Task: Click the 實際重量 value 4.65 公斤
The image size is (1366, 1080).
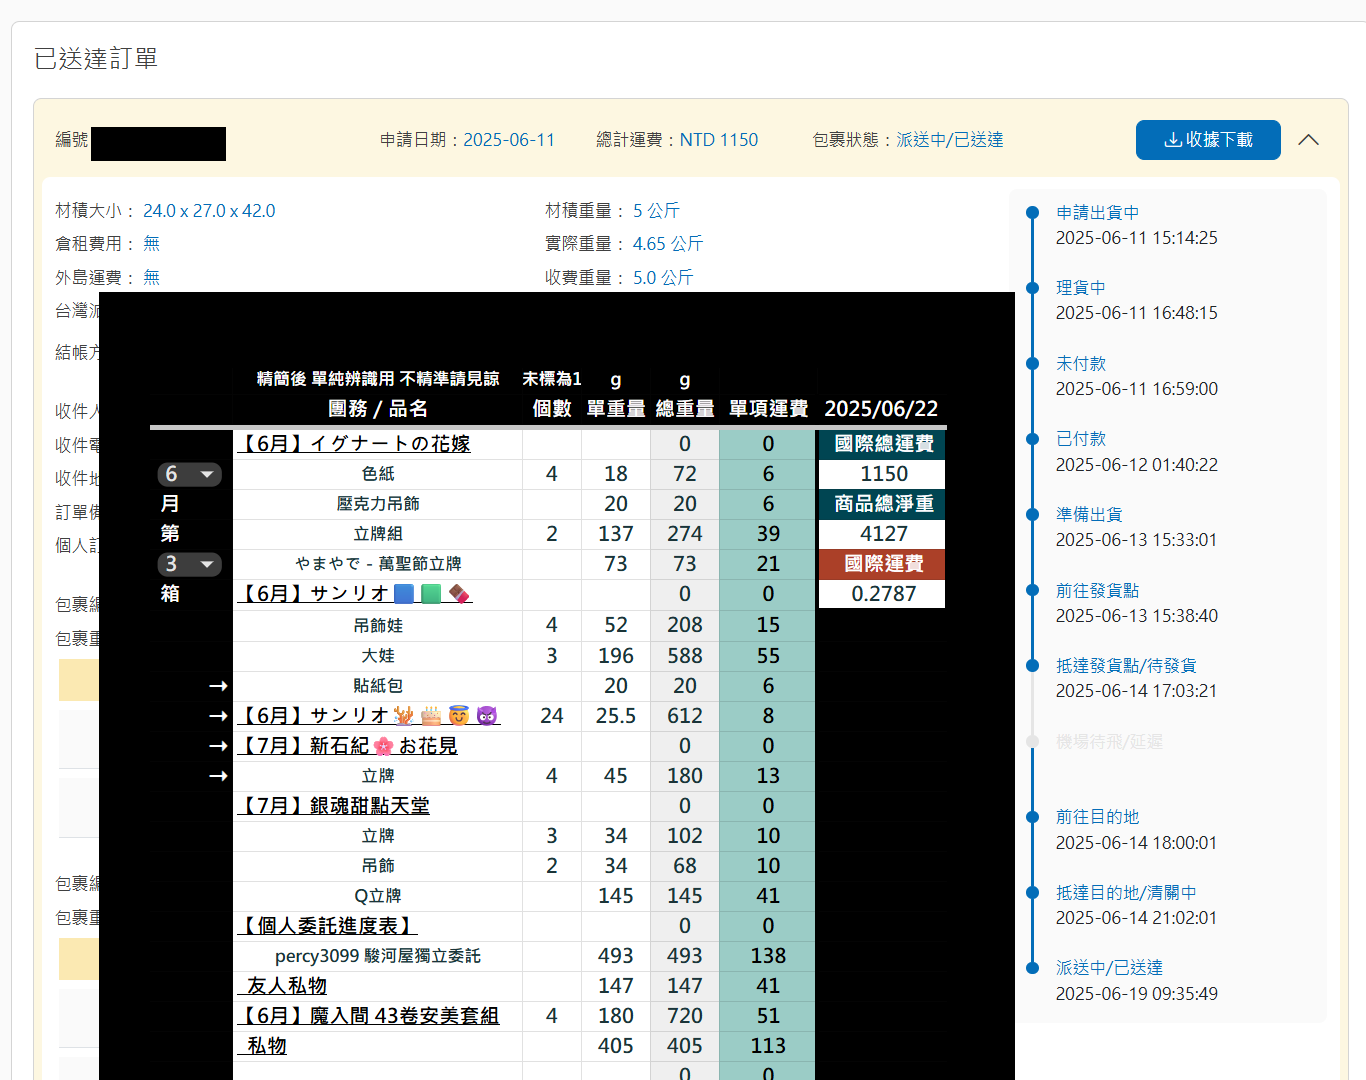Action: [x=668, y=244]
